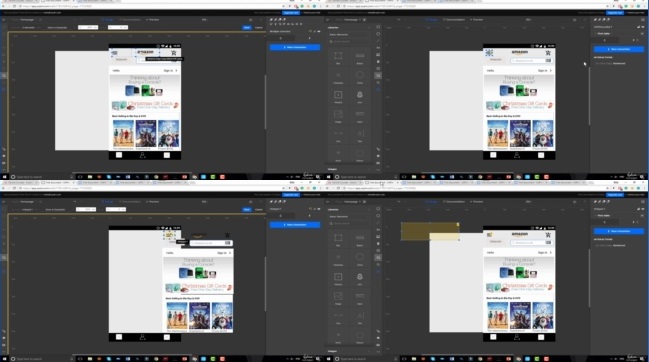Click the yellow highlighted rectangle on bottom-right canvas

[x=430, y=231]
